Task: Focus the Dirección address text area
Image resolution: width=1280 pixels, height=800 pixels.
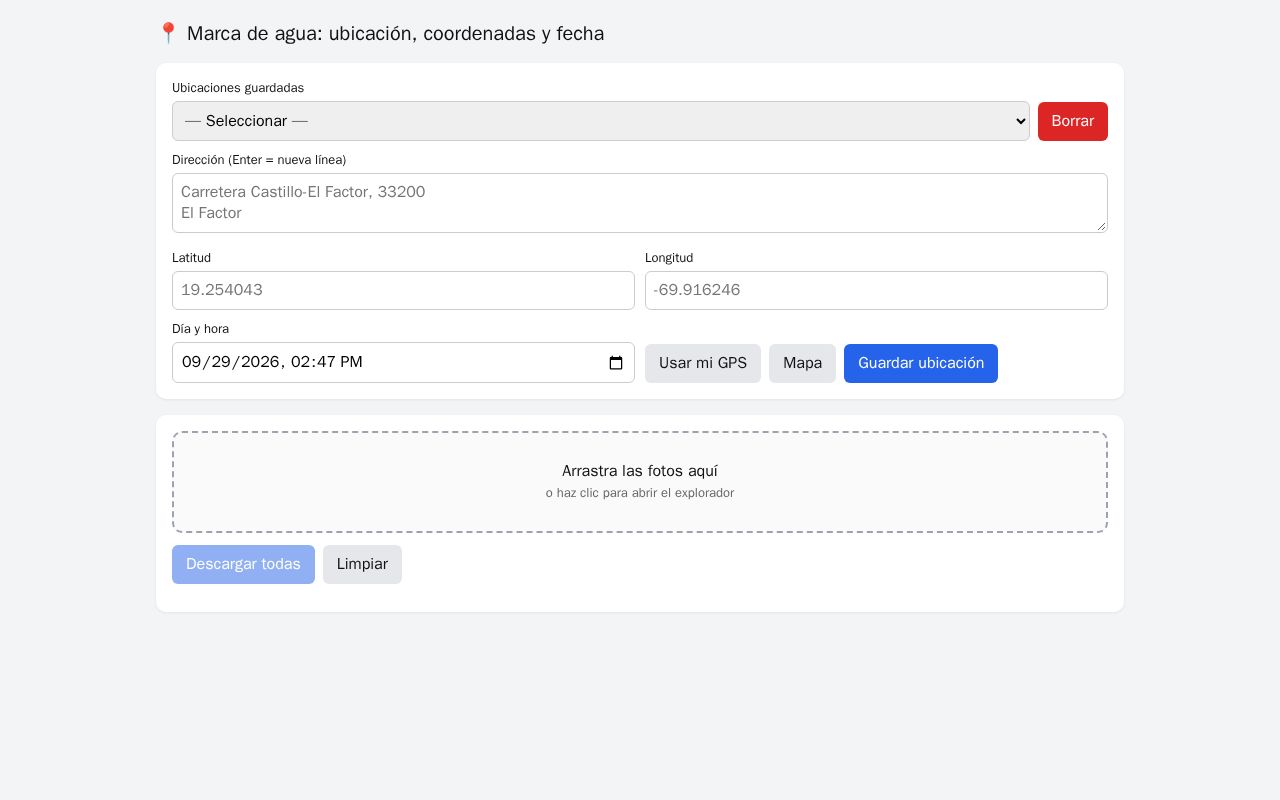Action: (x=640, y=203)
